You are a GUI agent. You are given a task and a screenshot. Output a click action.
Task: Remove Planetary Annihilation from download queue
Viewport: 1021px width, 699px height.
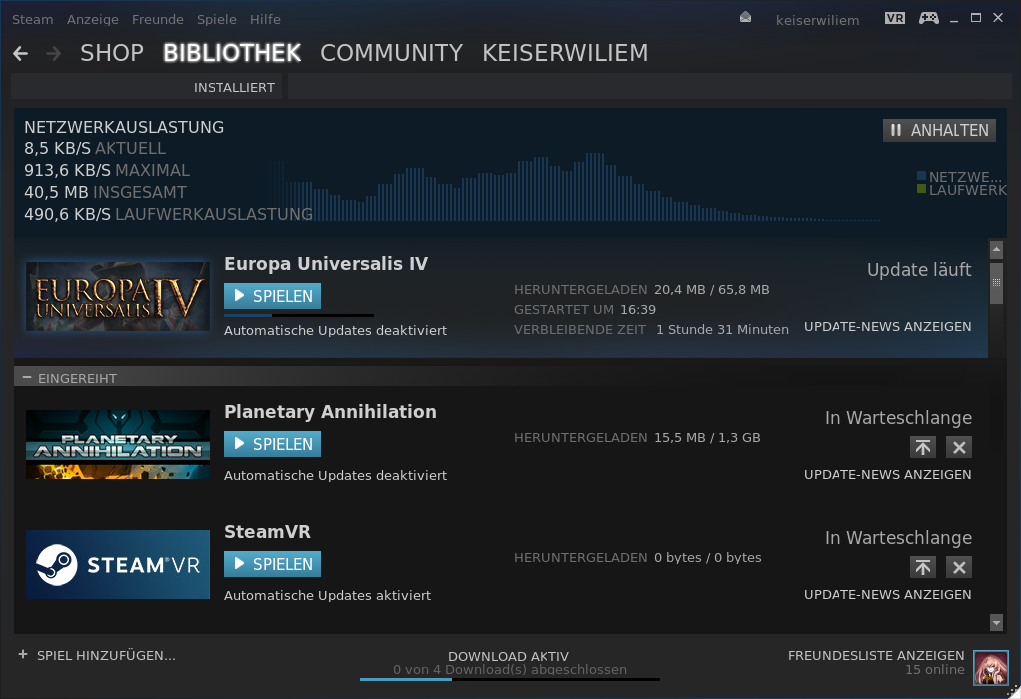click(x=959, y=447)
